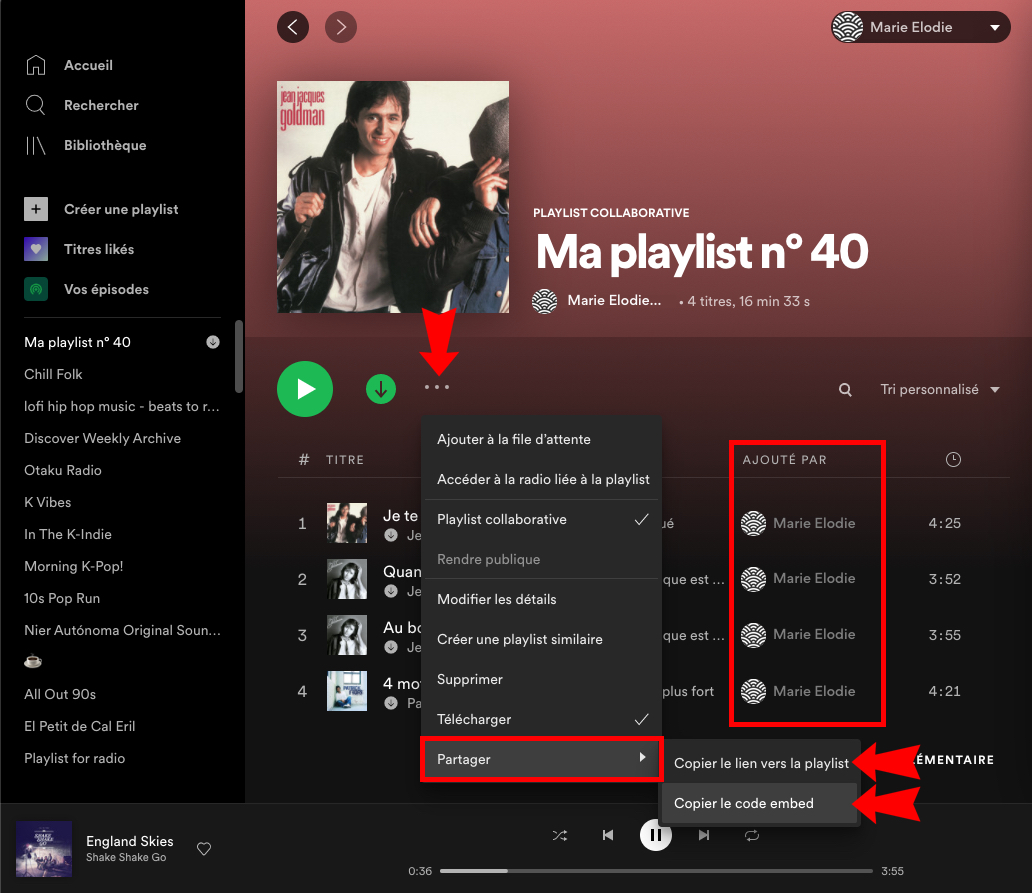This screenshot has width=1032, height=893.
Task: Pause the current track
Action: tap(656, 835)
